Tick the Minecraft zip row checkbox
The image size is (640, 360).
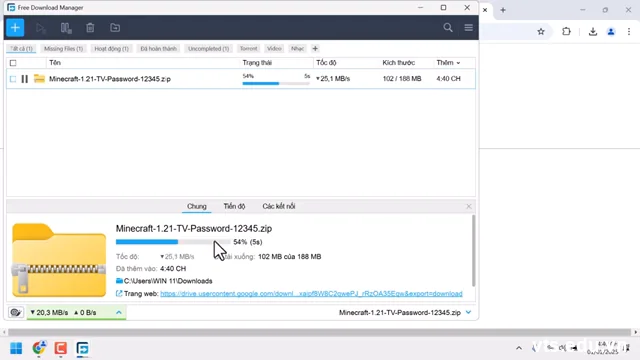[x=13, y=79]
